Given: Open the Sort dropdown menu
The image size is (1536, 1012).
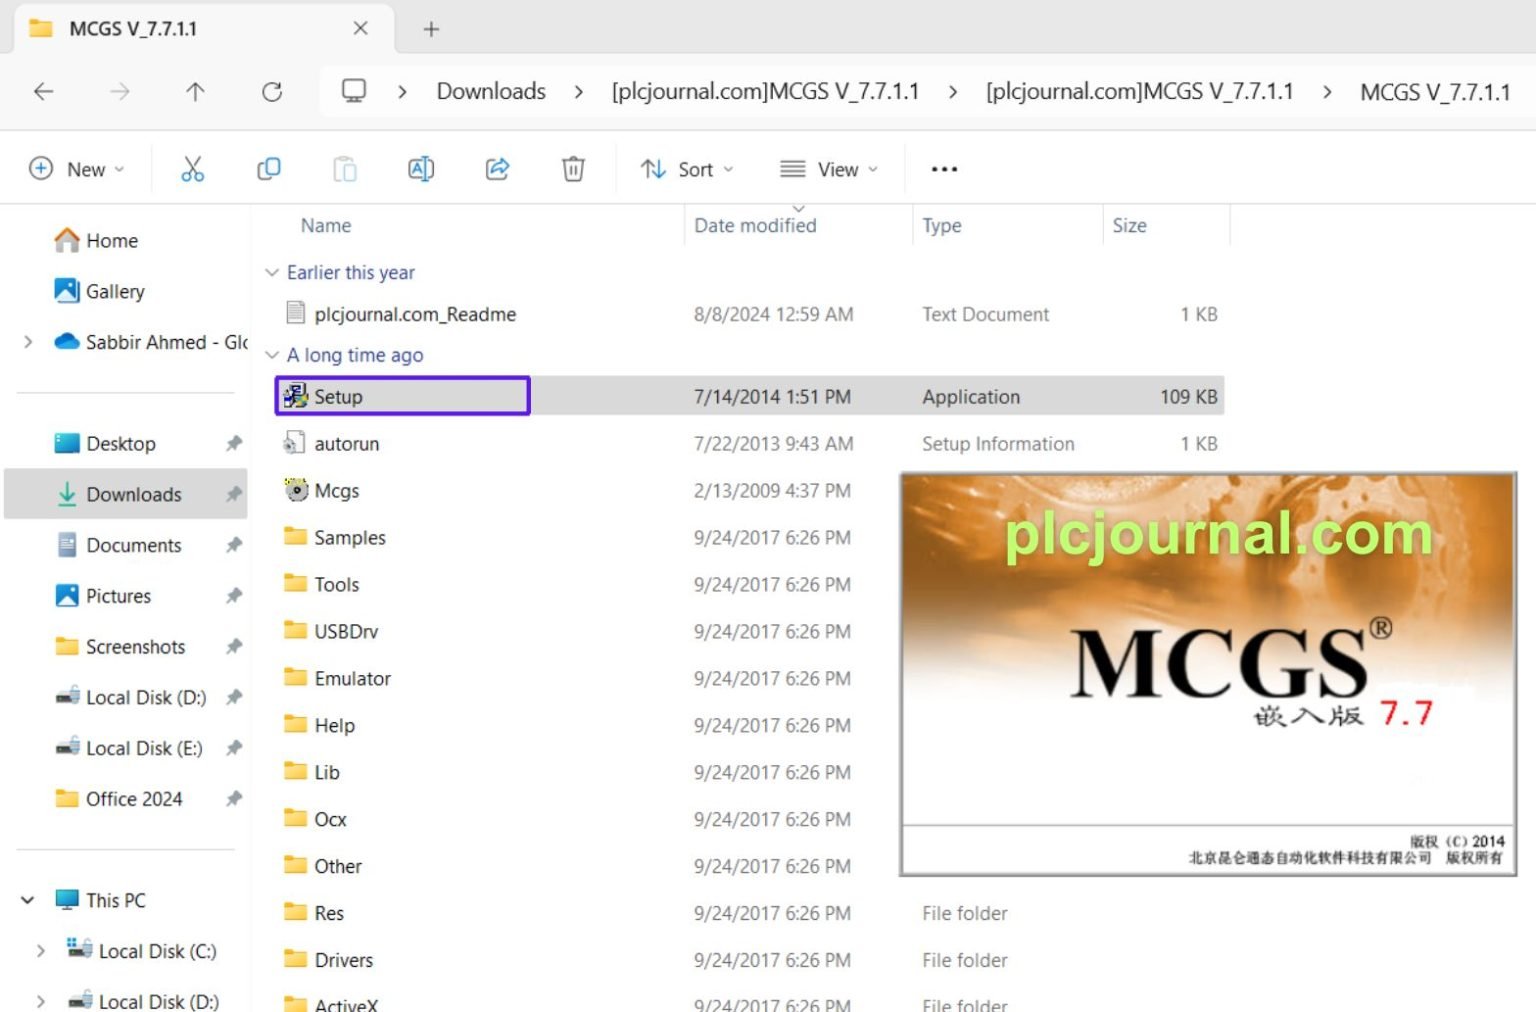Looking at the screenshot, I should 687,168.
